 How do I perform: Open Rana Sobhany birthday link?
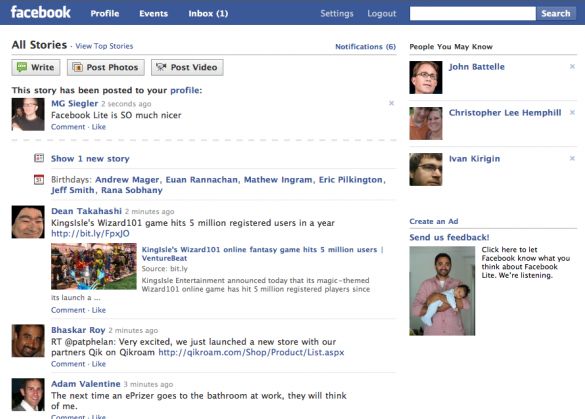pos(132,190)
